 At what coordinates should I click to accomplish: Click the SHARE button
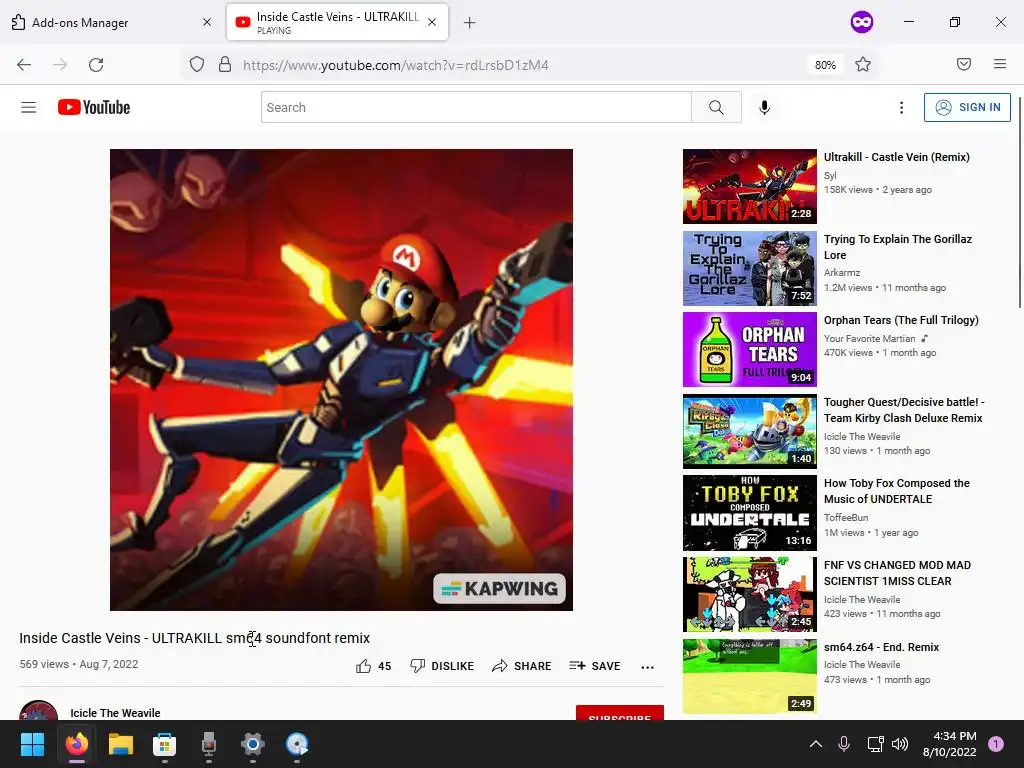click(522, 666)
